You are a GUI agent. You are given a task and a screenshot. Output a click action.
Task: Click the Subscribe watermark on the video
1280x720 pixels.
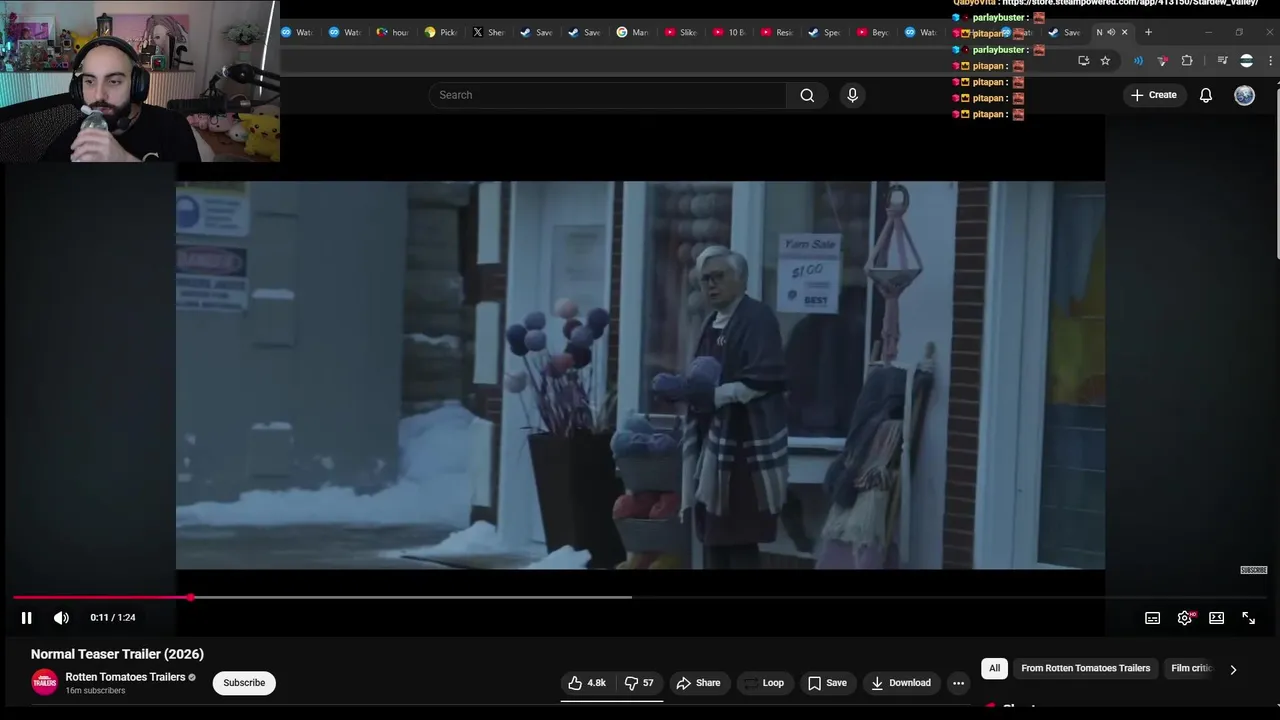(x=1253, y=570)
